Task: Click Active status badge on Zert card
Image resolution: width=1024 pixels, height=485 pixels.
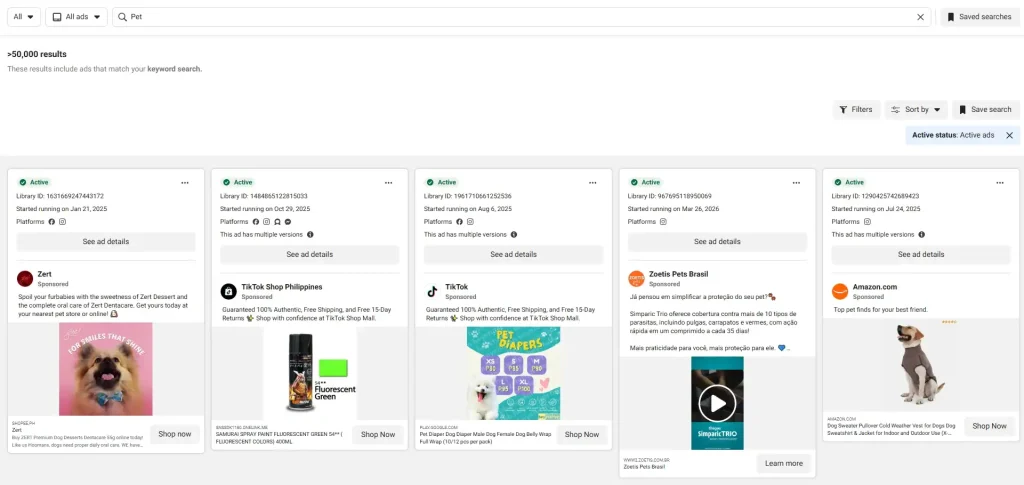Action: [34, 183]
